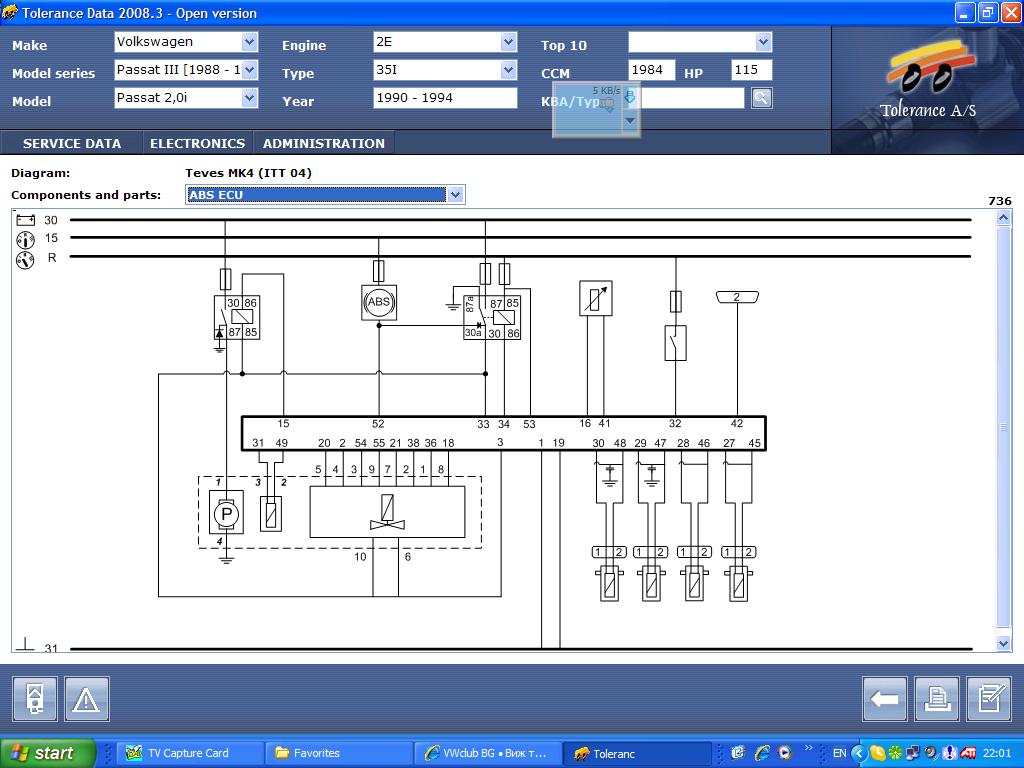1024x768 pixels.
Task: Expand the Engine dropdown showing 2E
Action: pyautogui.click(x=508, y=42)
